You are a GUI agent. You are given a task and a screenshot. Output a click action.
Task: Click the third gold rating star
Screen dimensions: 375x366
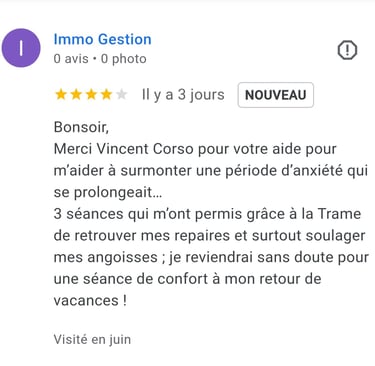(x=91, y=95)
